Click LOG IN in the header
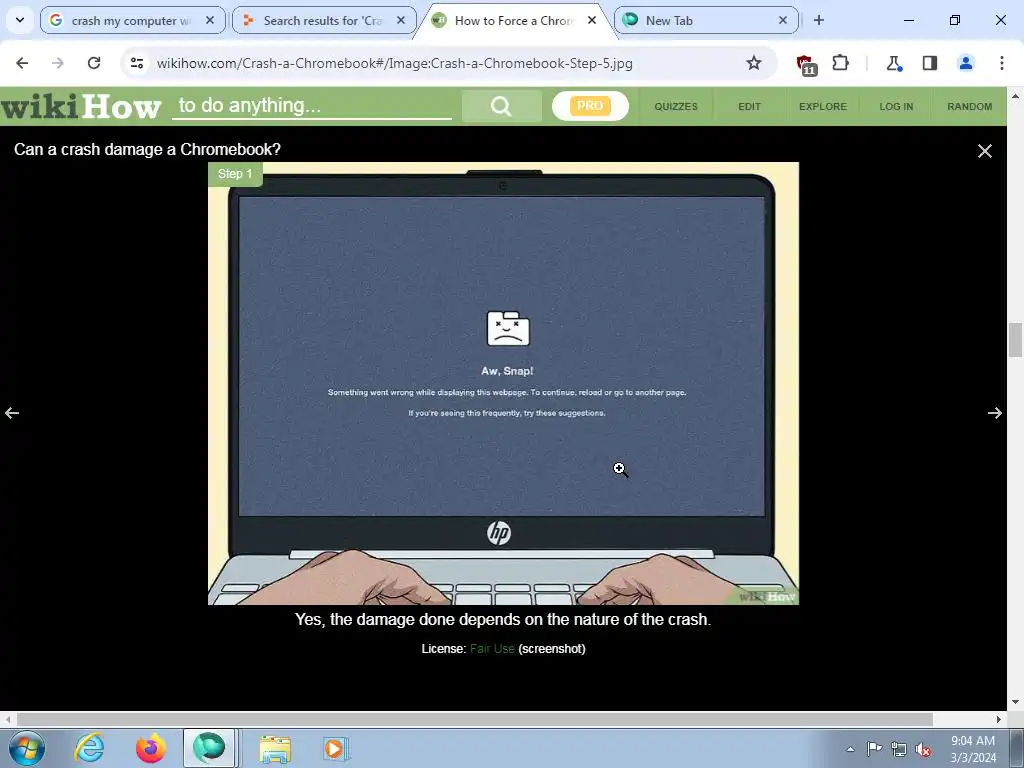The height and width of the screenshot is (768, 1024). click(x=896, y=106)
